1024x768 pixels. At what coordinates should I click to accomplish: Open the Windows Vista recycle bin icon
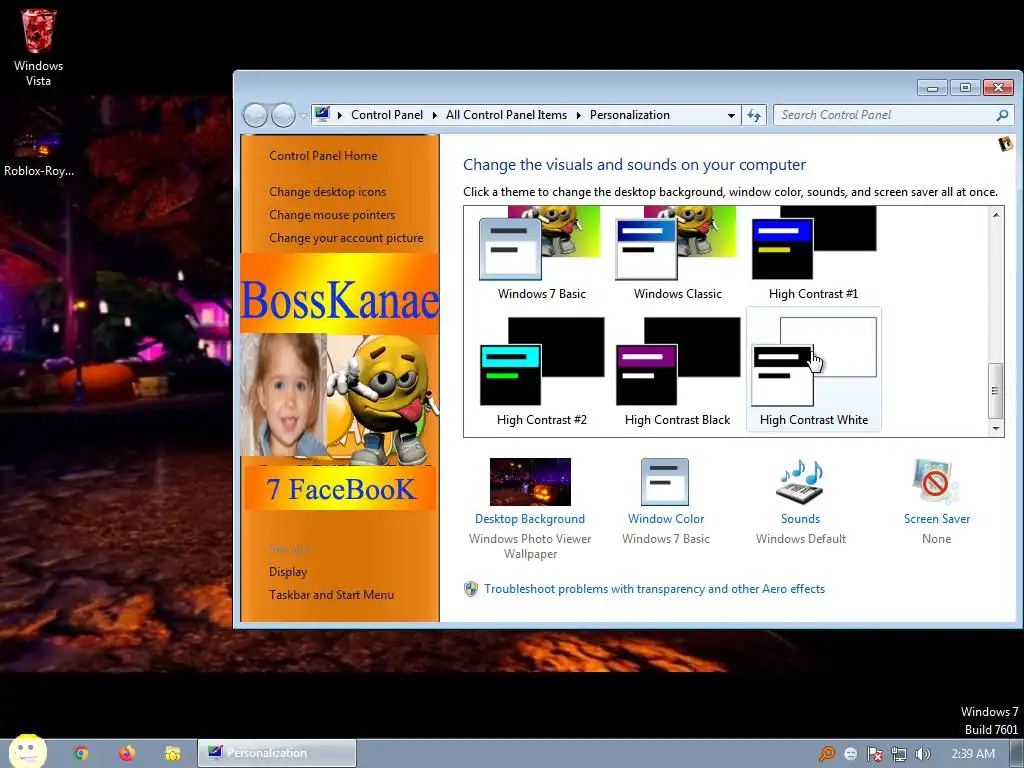click(38, 47)
